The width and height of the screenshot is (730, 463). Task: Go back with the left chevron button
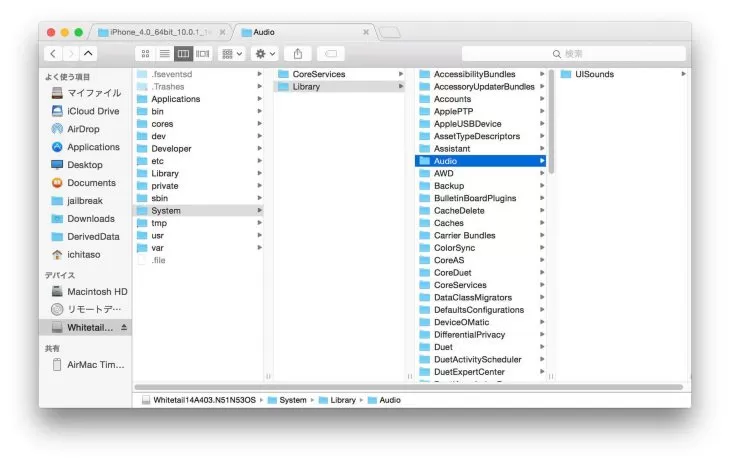point(53,54)
